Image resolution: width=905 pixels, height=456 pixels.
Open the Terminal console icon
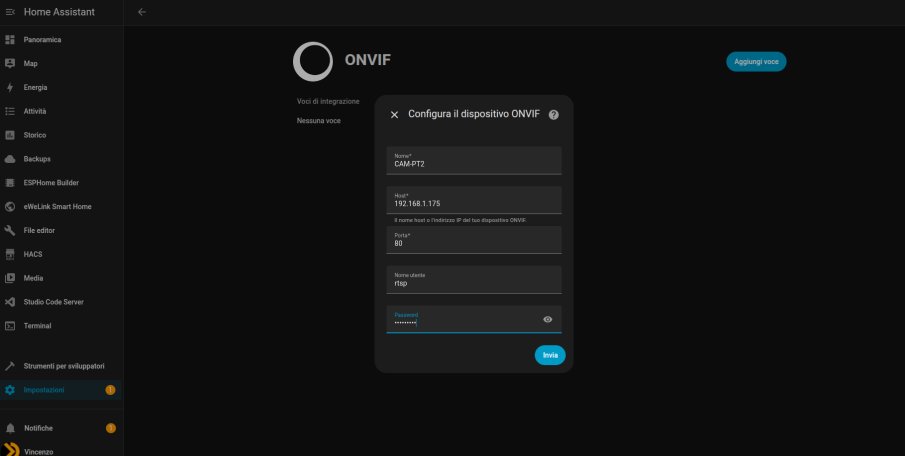tap(10, 326)
